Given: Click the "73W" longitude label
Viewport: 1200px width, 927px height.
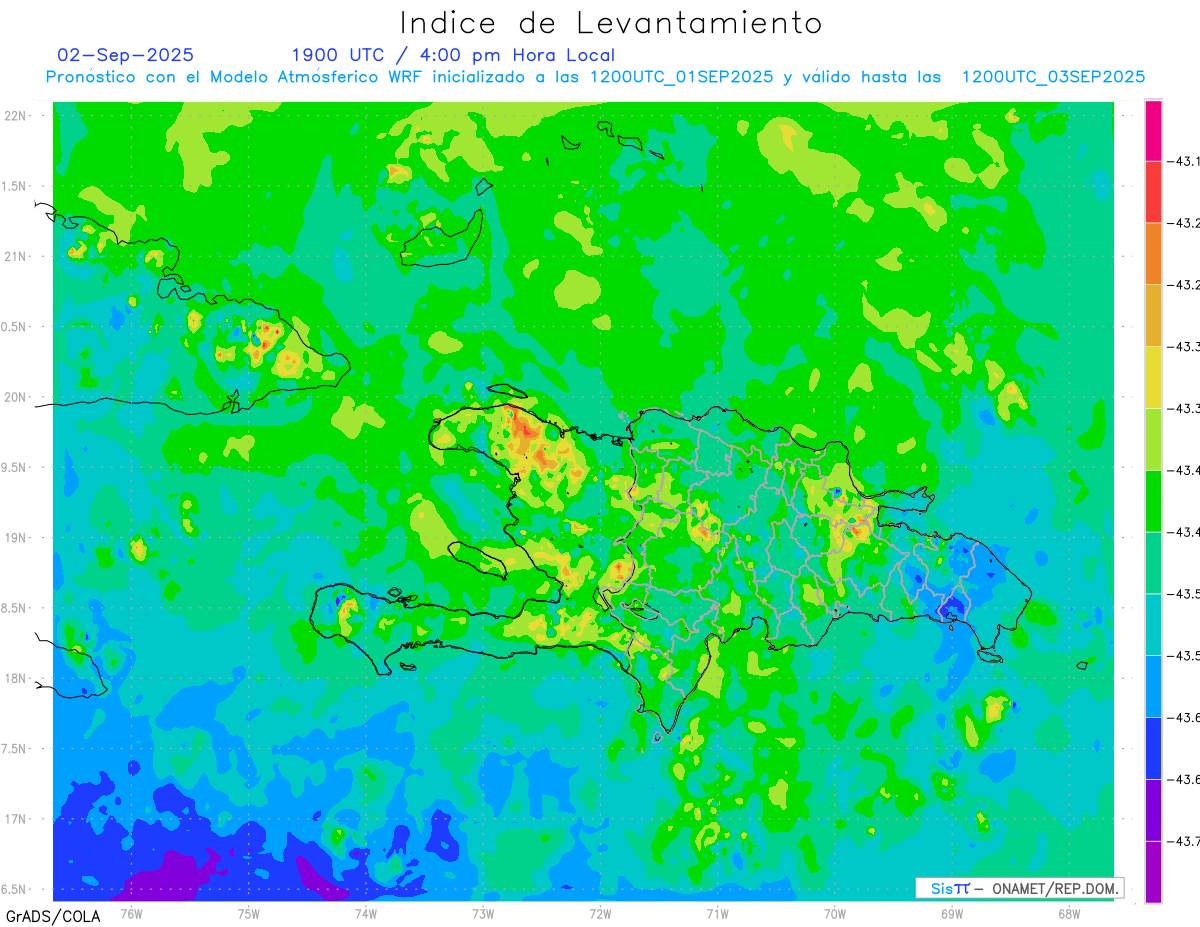Looking at the screenshot, I should (483, 913).
